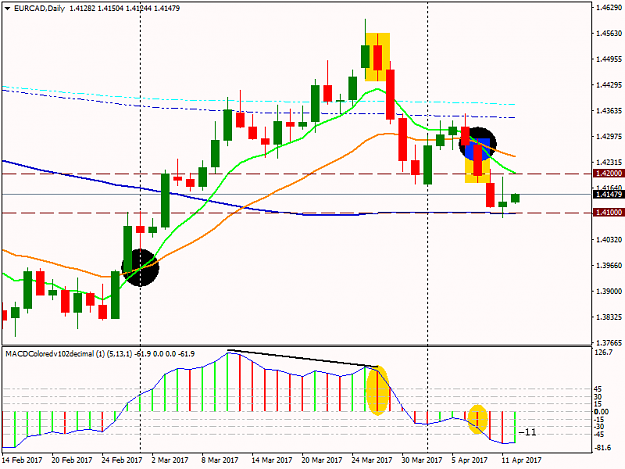The image size is (625, 469).
Task: Select the 1.44295 price scale label
Action: pyautogui.click(x=609, y=85)
